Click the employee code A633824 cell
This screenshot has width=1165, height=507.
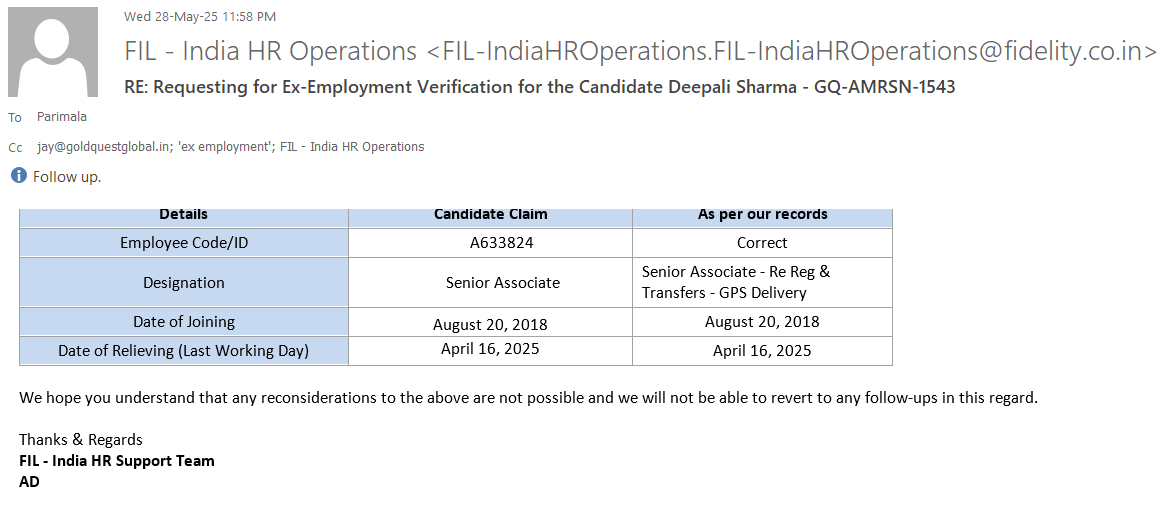[x=490, y=243]
